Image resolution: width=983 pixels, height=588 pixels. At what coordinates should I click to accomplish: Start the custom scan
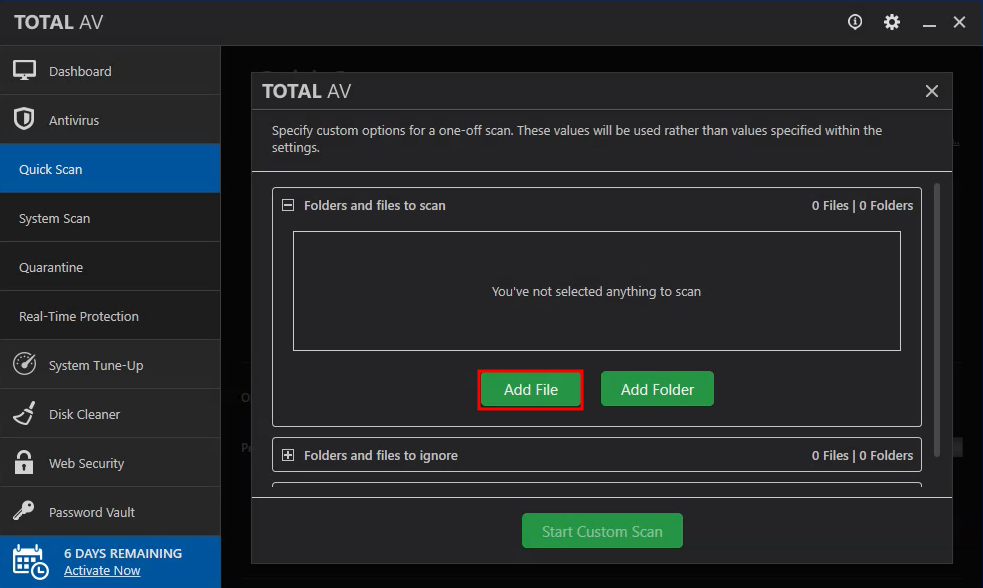click(602, 530)
